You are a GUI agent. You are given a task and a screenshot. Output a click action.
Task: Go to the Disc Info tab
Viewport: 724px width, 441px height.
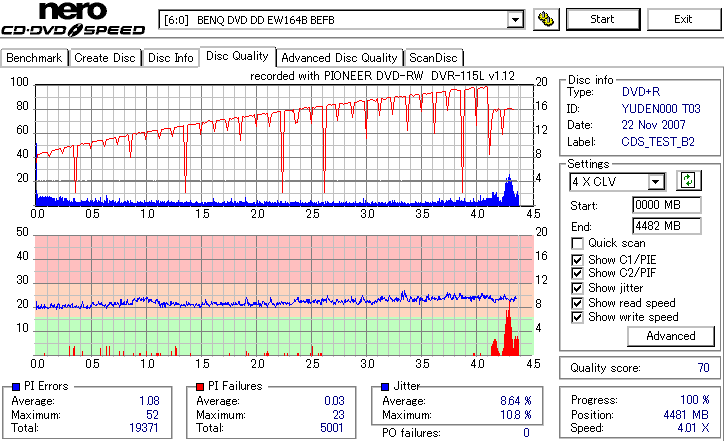(x=170, y=58)
